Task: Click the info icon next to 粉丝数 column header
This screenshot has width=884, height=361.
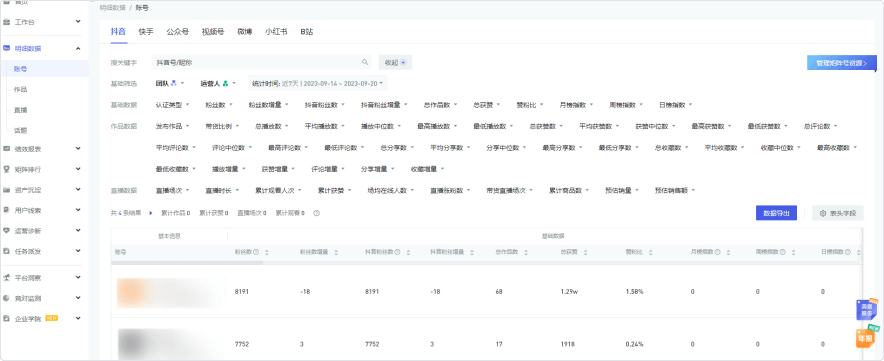Action: tap(256, 252)
